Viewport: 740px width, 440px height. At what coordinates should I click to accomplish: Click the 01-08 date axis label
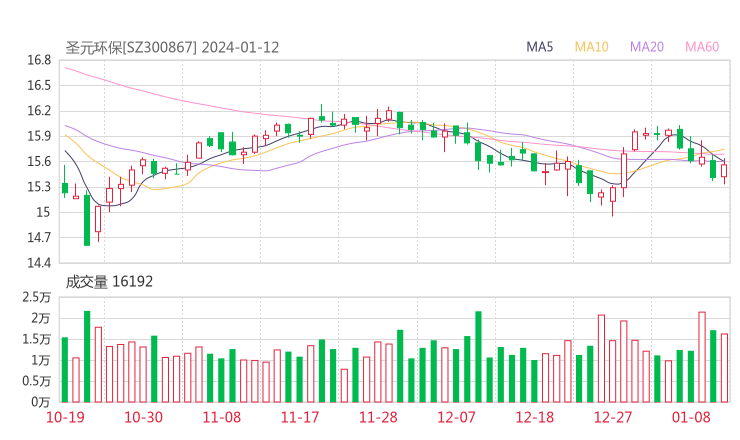click(x=691, y=417)
